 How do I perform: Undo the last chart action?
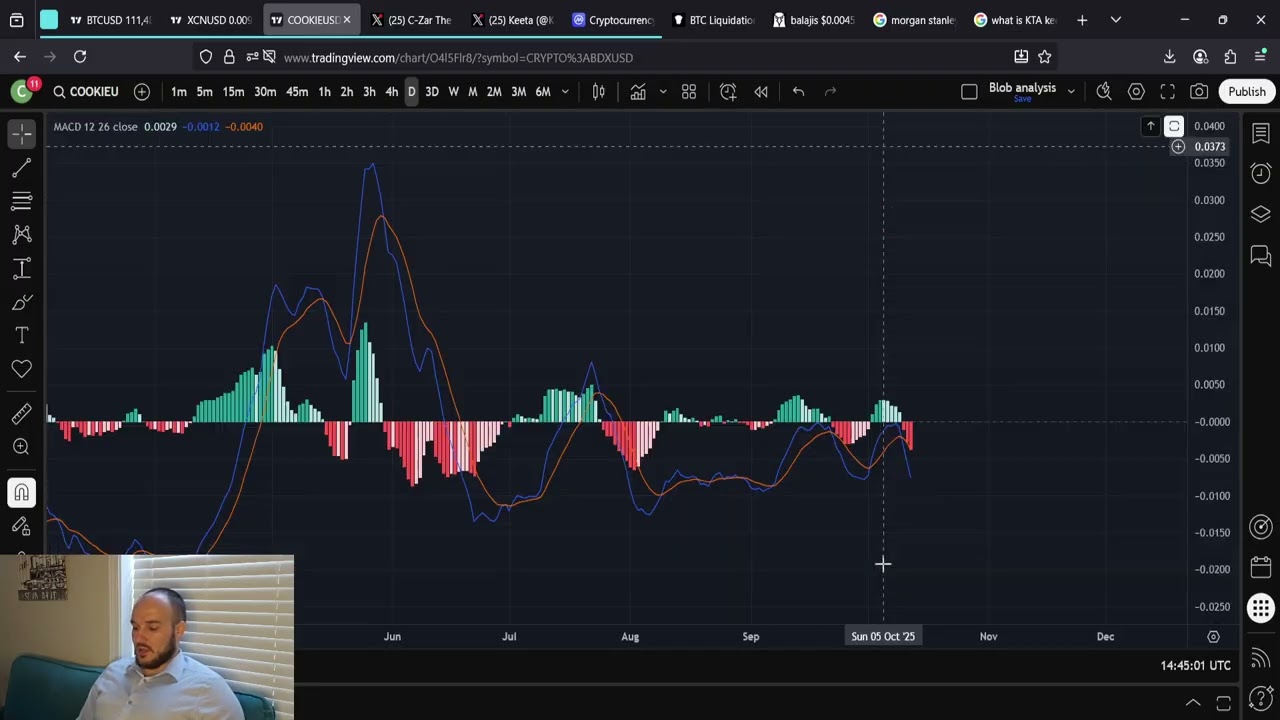point(798,92)
